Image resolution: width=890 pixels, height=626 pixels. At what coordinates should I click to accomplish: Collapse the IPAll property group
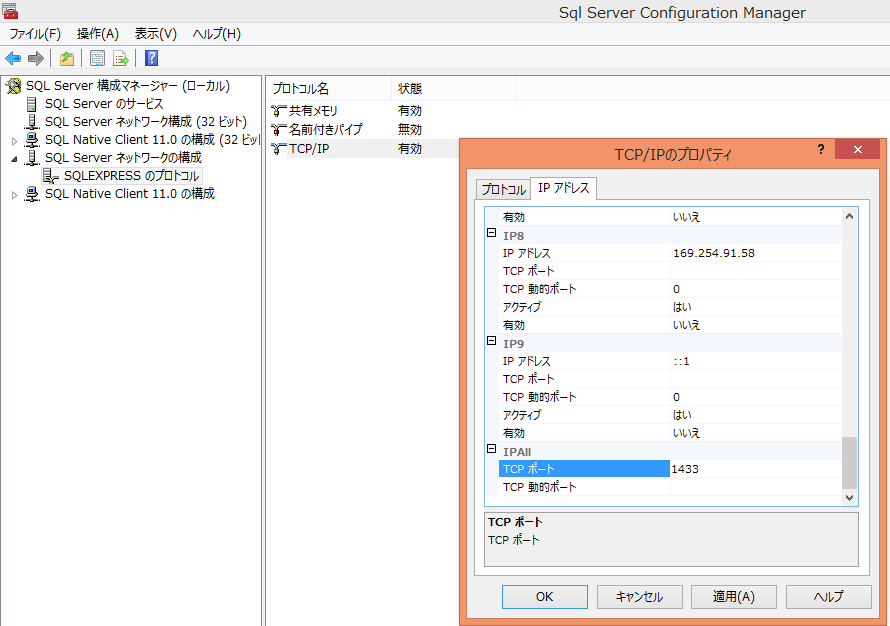point(492,448)
